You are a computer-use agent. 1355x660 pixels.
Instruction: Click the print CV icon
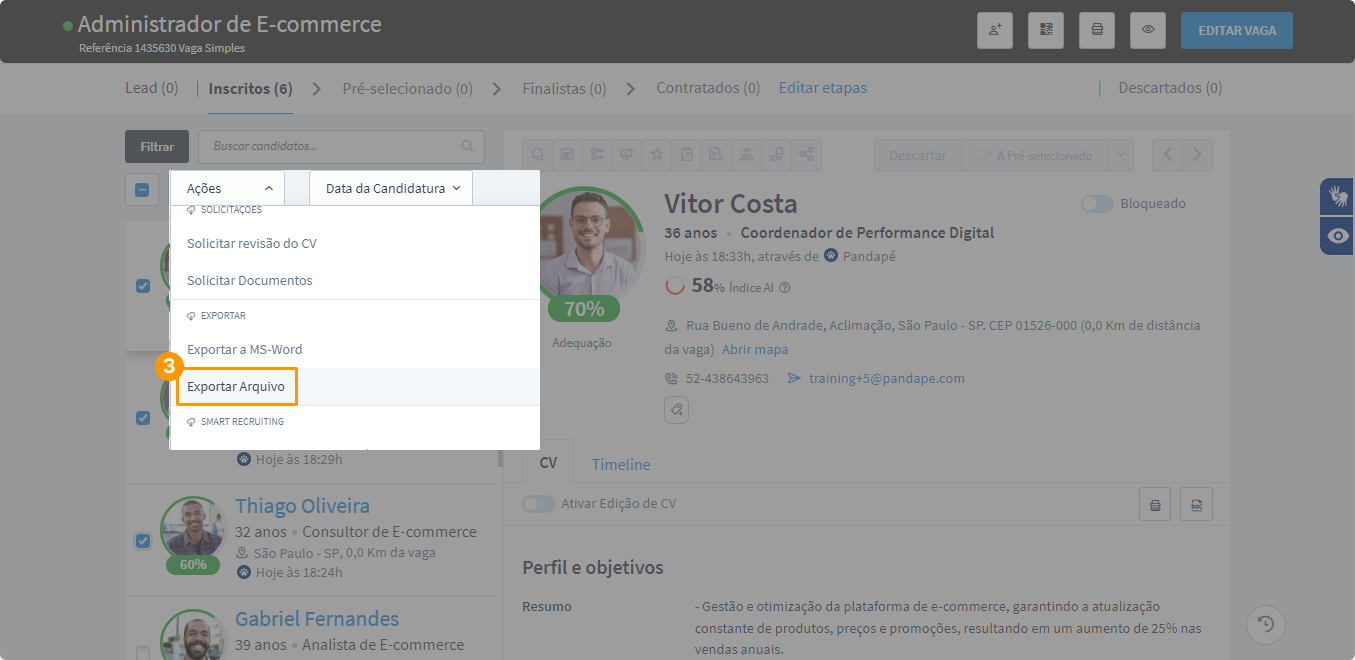click(x=1155, y=505)
